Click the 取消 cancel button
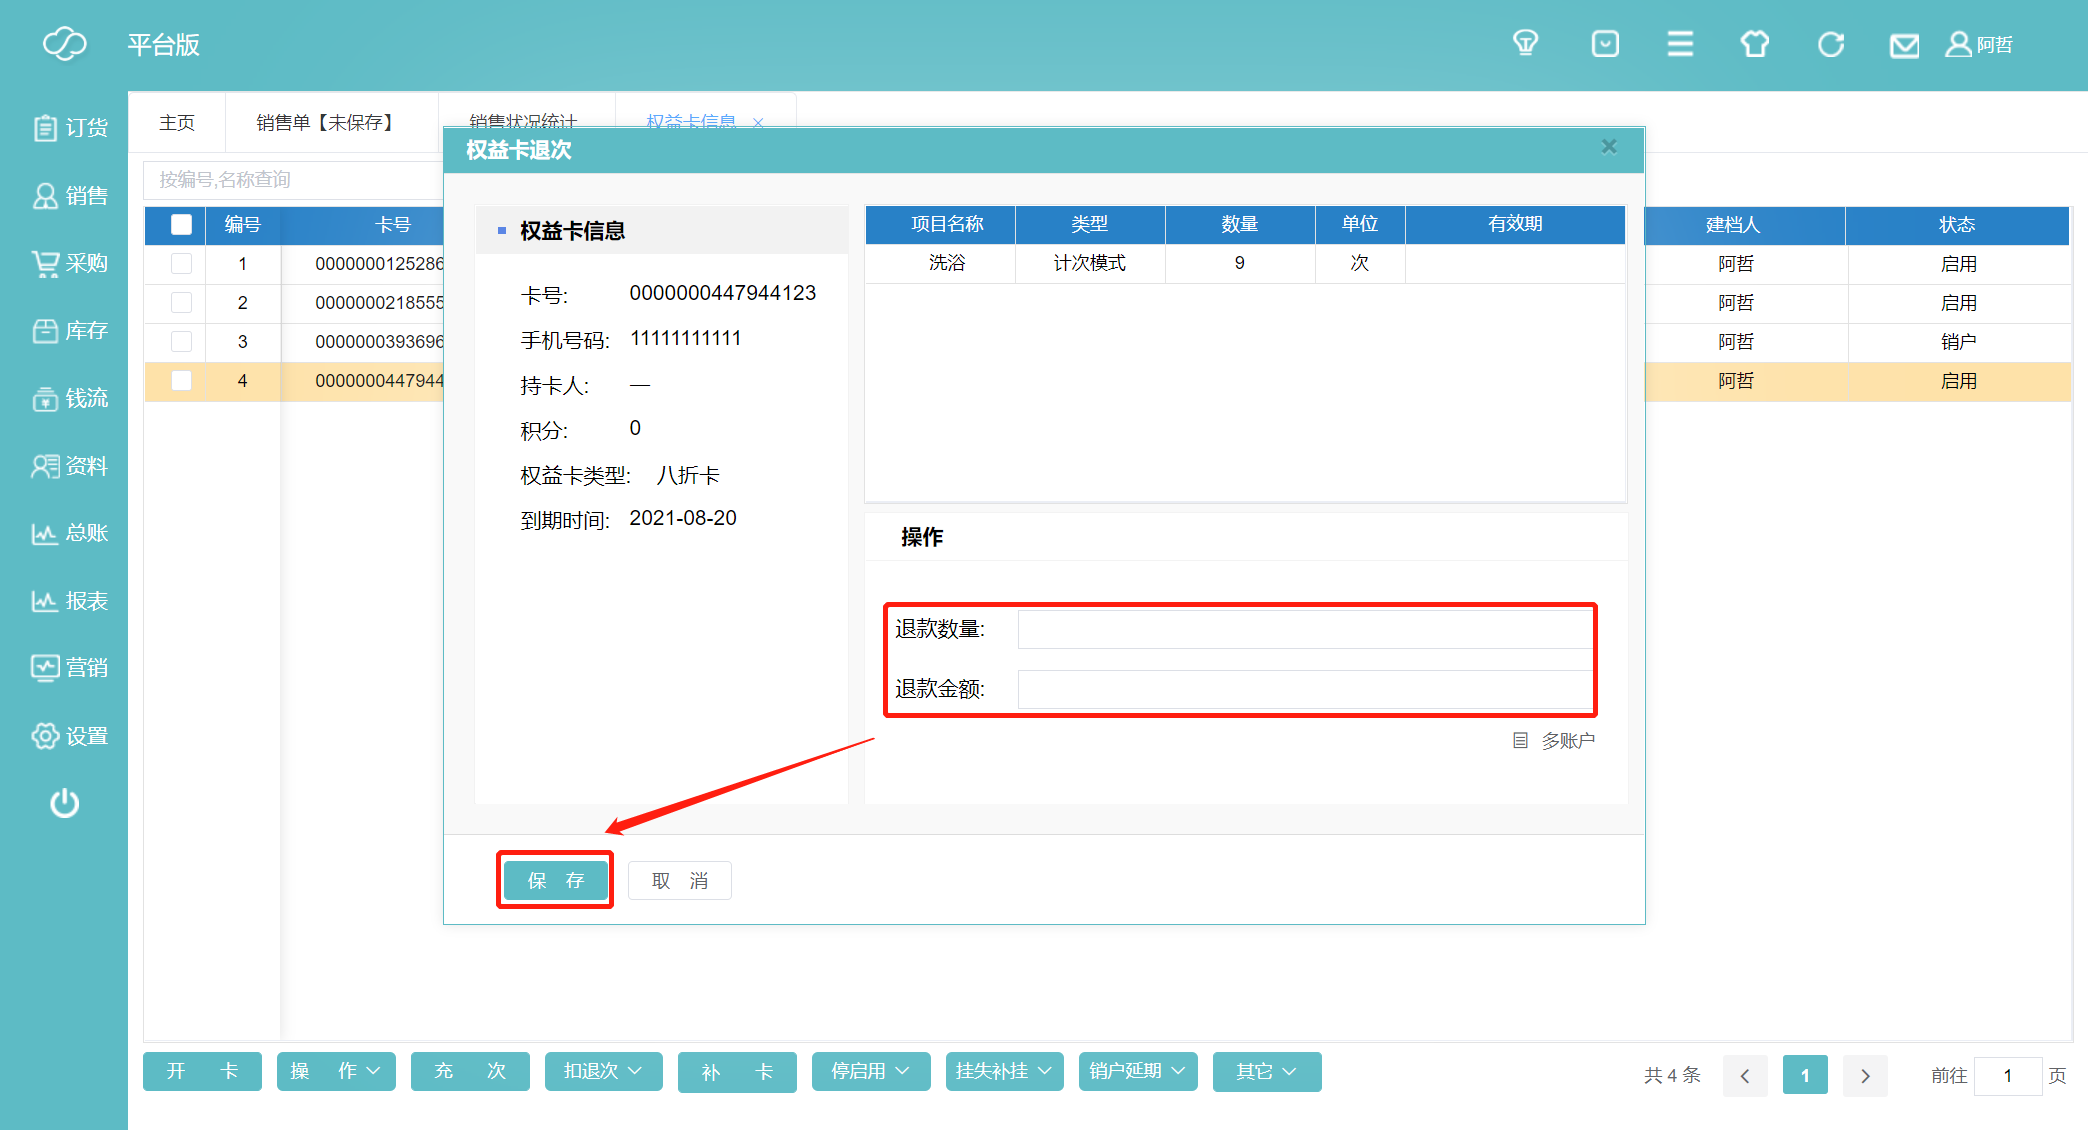The image size is (2088, 1130). coord(680,881)
